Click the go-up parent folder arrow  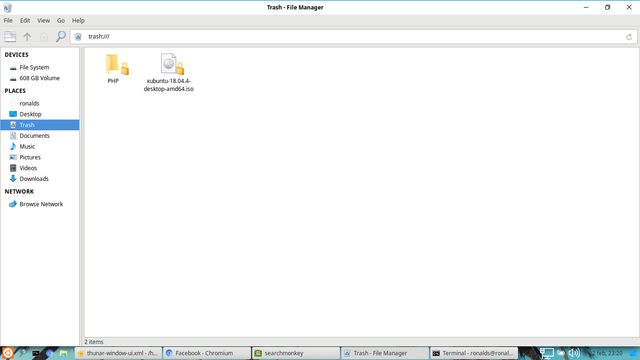(27, 37)
